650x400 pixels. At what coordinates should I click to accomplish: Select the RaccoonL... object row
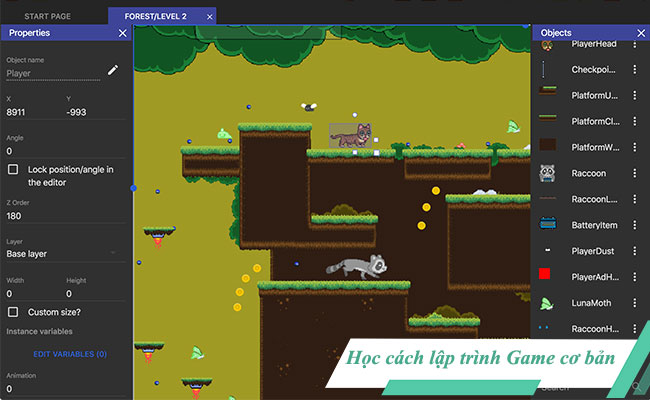591,199
